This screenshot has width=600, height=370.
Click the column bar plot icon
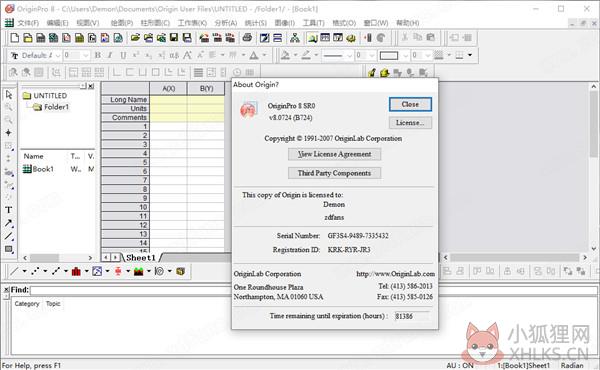(76, 271)
